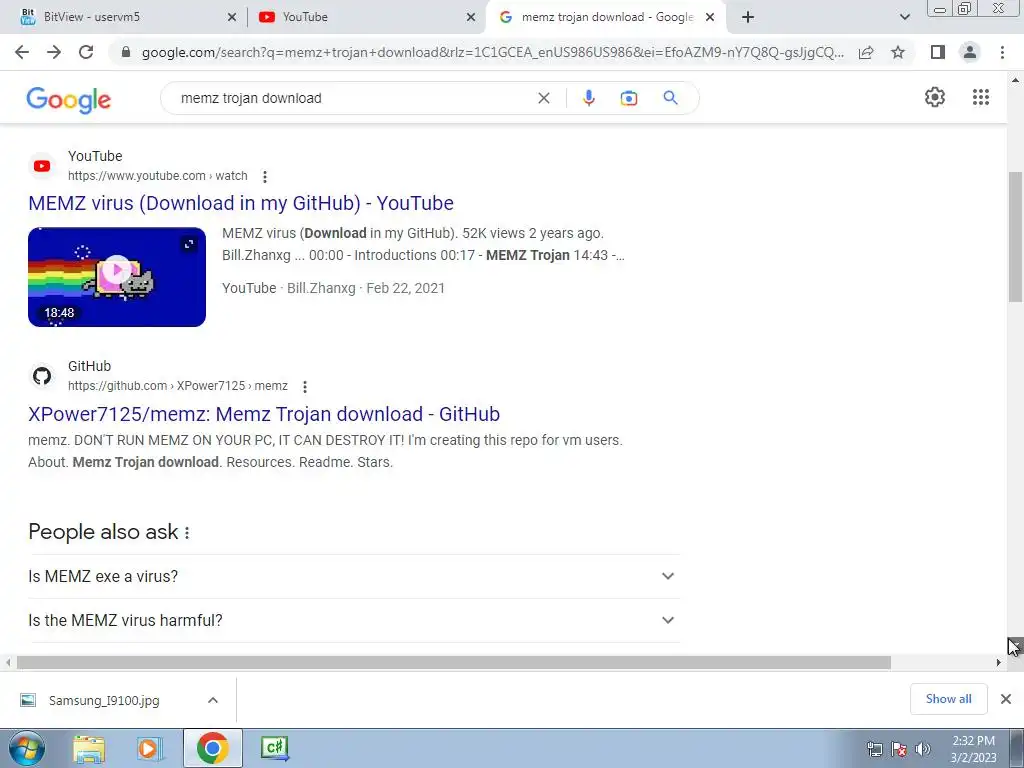This screenshot has width=1024, height=768.
Task: Open more options for YouTube result
Action: (x=264, y=176)
